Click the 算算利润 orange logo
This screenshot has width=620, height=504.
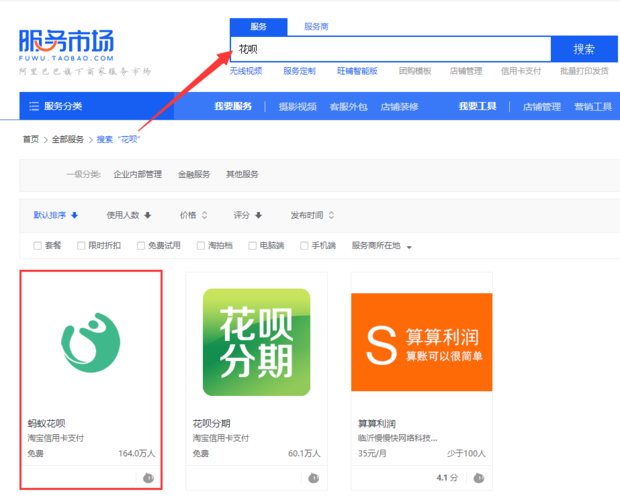pos(422,342)
